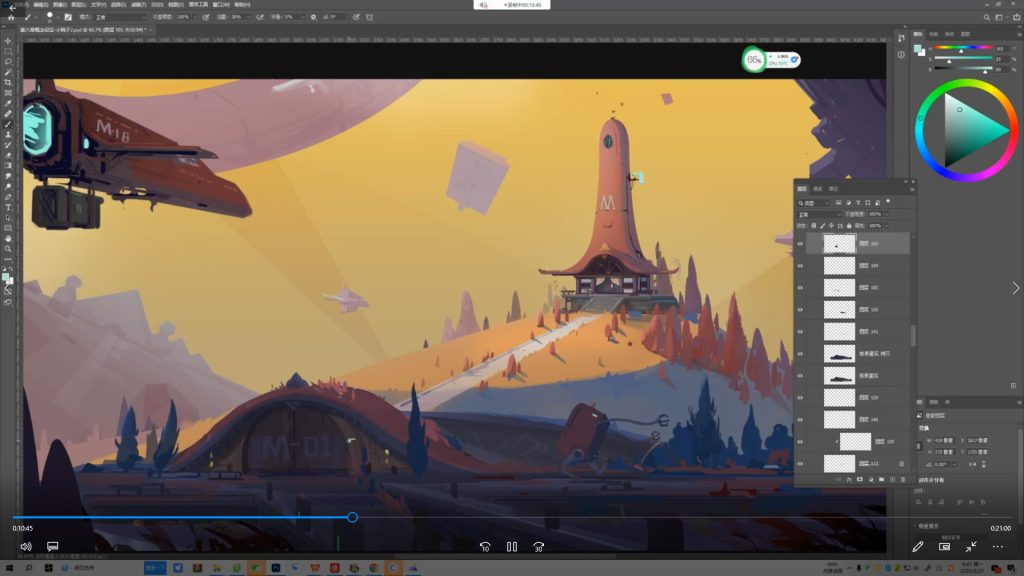Select the Type tool in toolbar
The image size is (1024, 576).
[8, 207]
